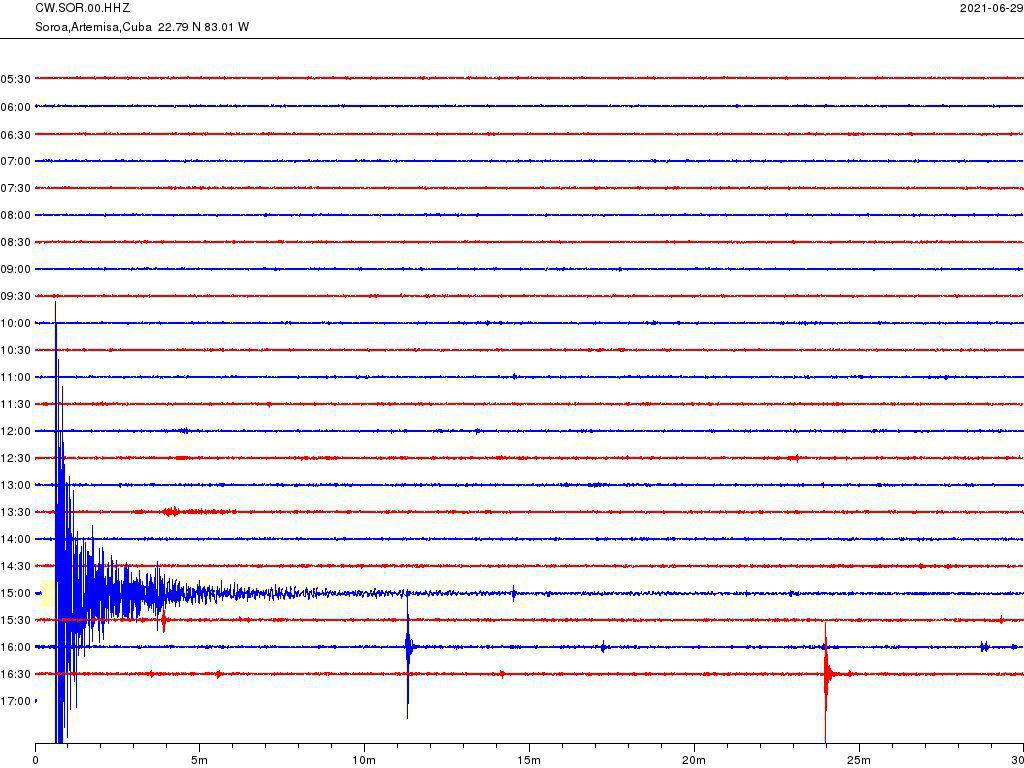This screenshot has height=768, width=1024.
Task: Select the 13:00 time label
Action: (x=16, y=486)
